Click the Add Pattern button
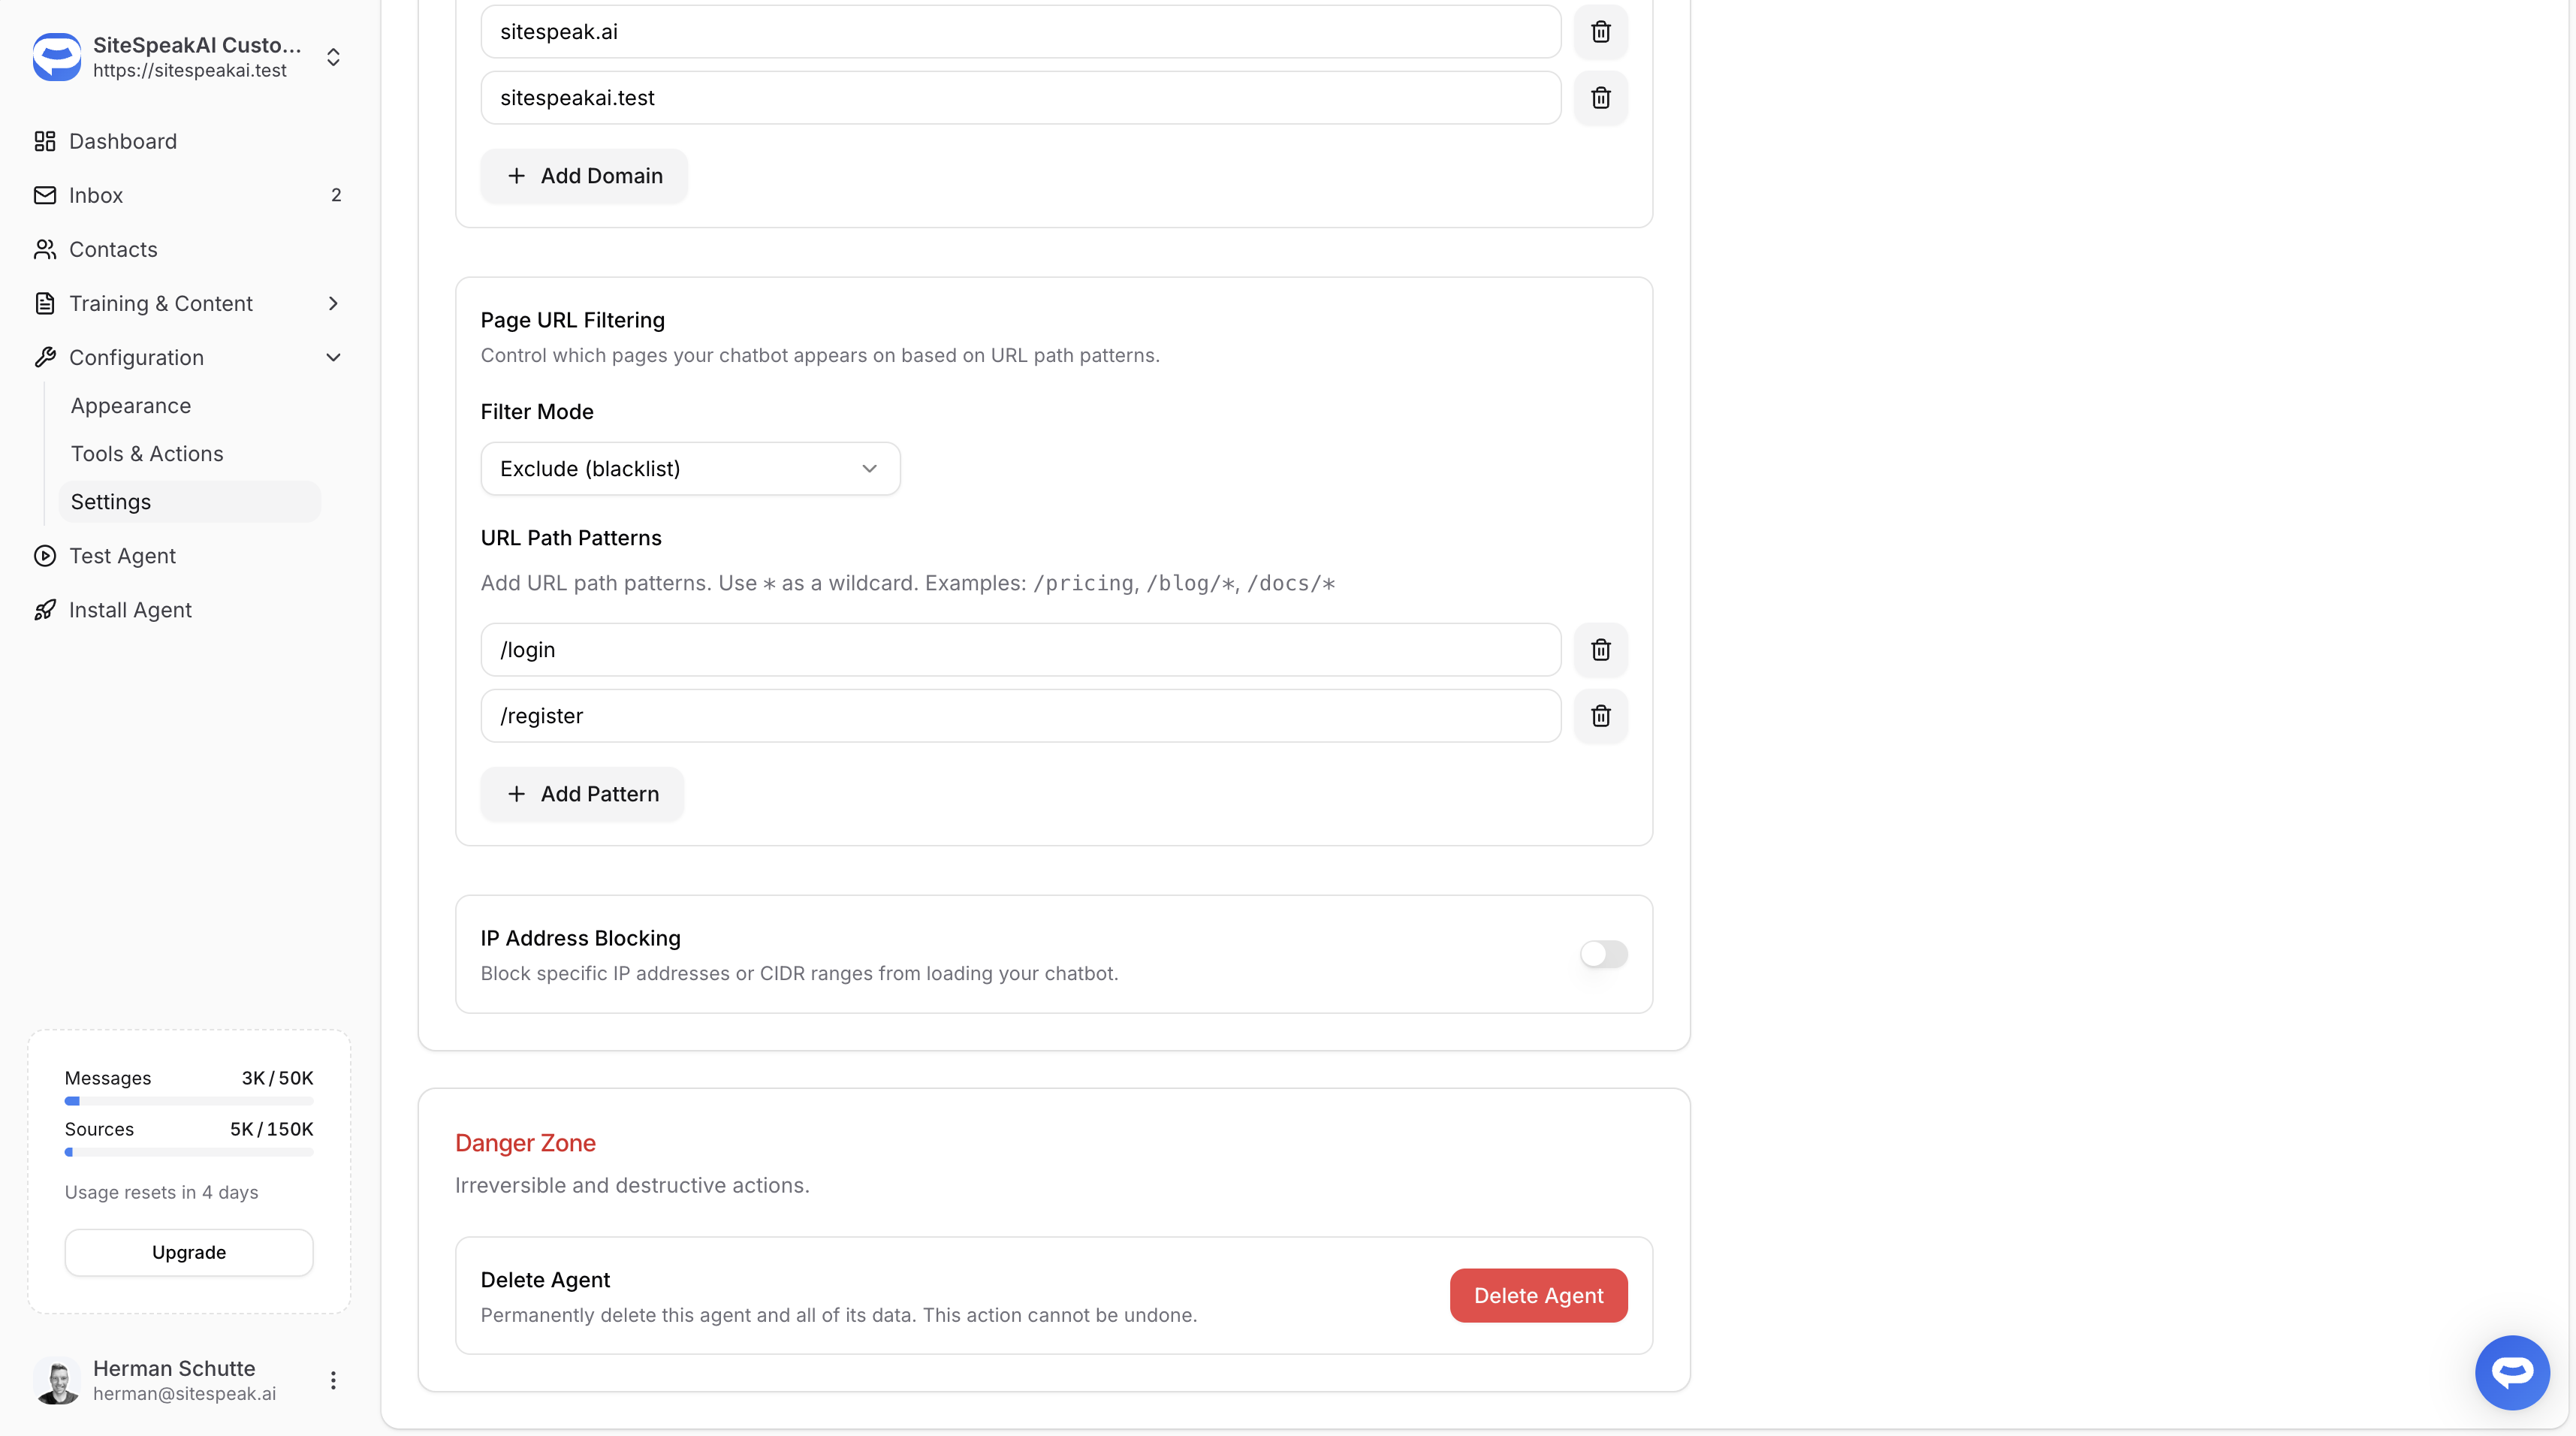 pos(582,794)
